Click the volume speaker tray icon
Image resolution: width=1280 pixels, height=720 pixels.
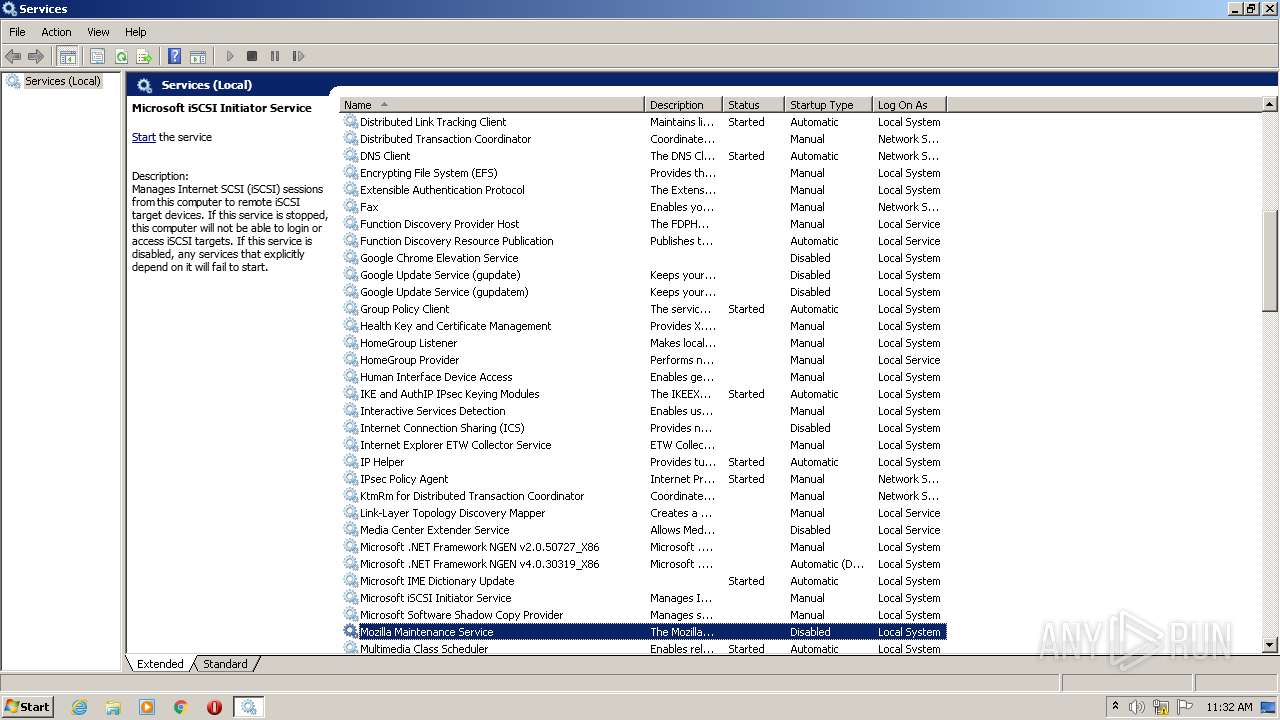click(1137, 707)
